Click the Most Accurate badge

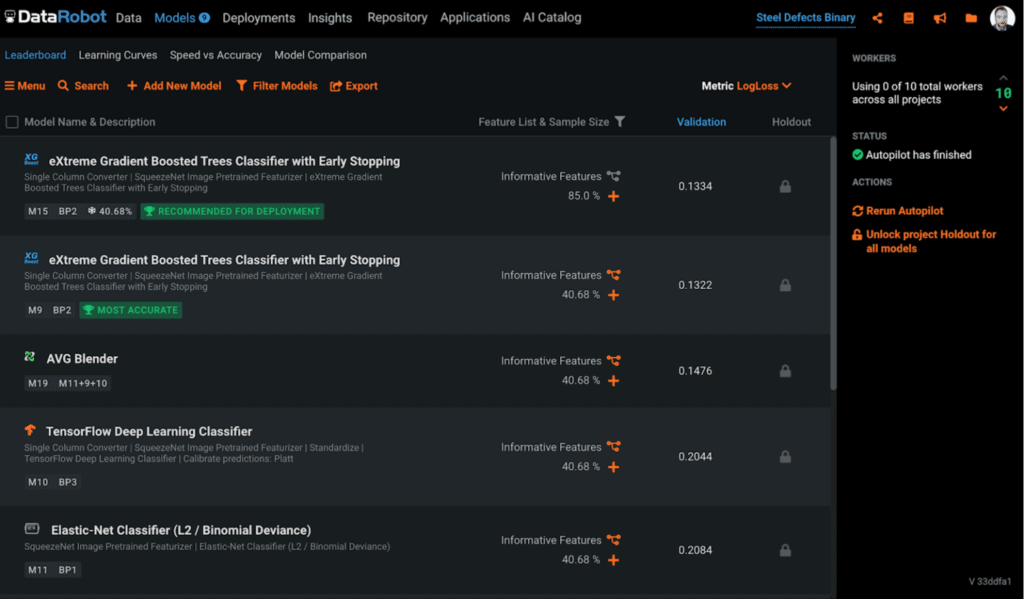[x=131, y=310]
